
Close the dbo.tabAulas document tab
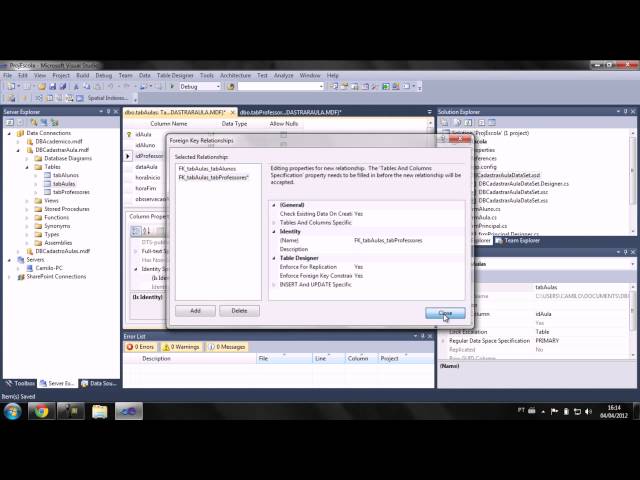(232, 112)
